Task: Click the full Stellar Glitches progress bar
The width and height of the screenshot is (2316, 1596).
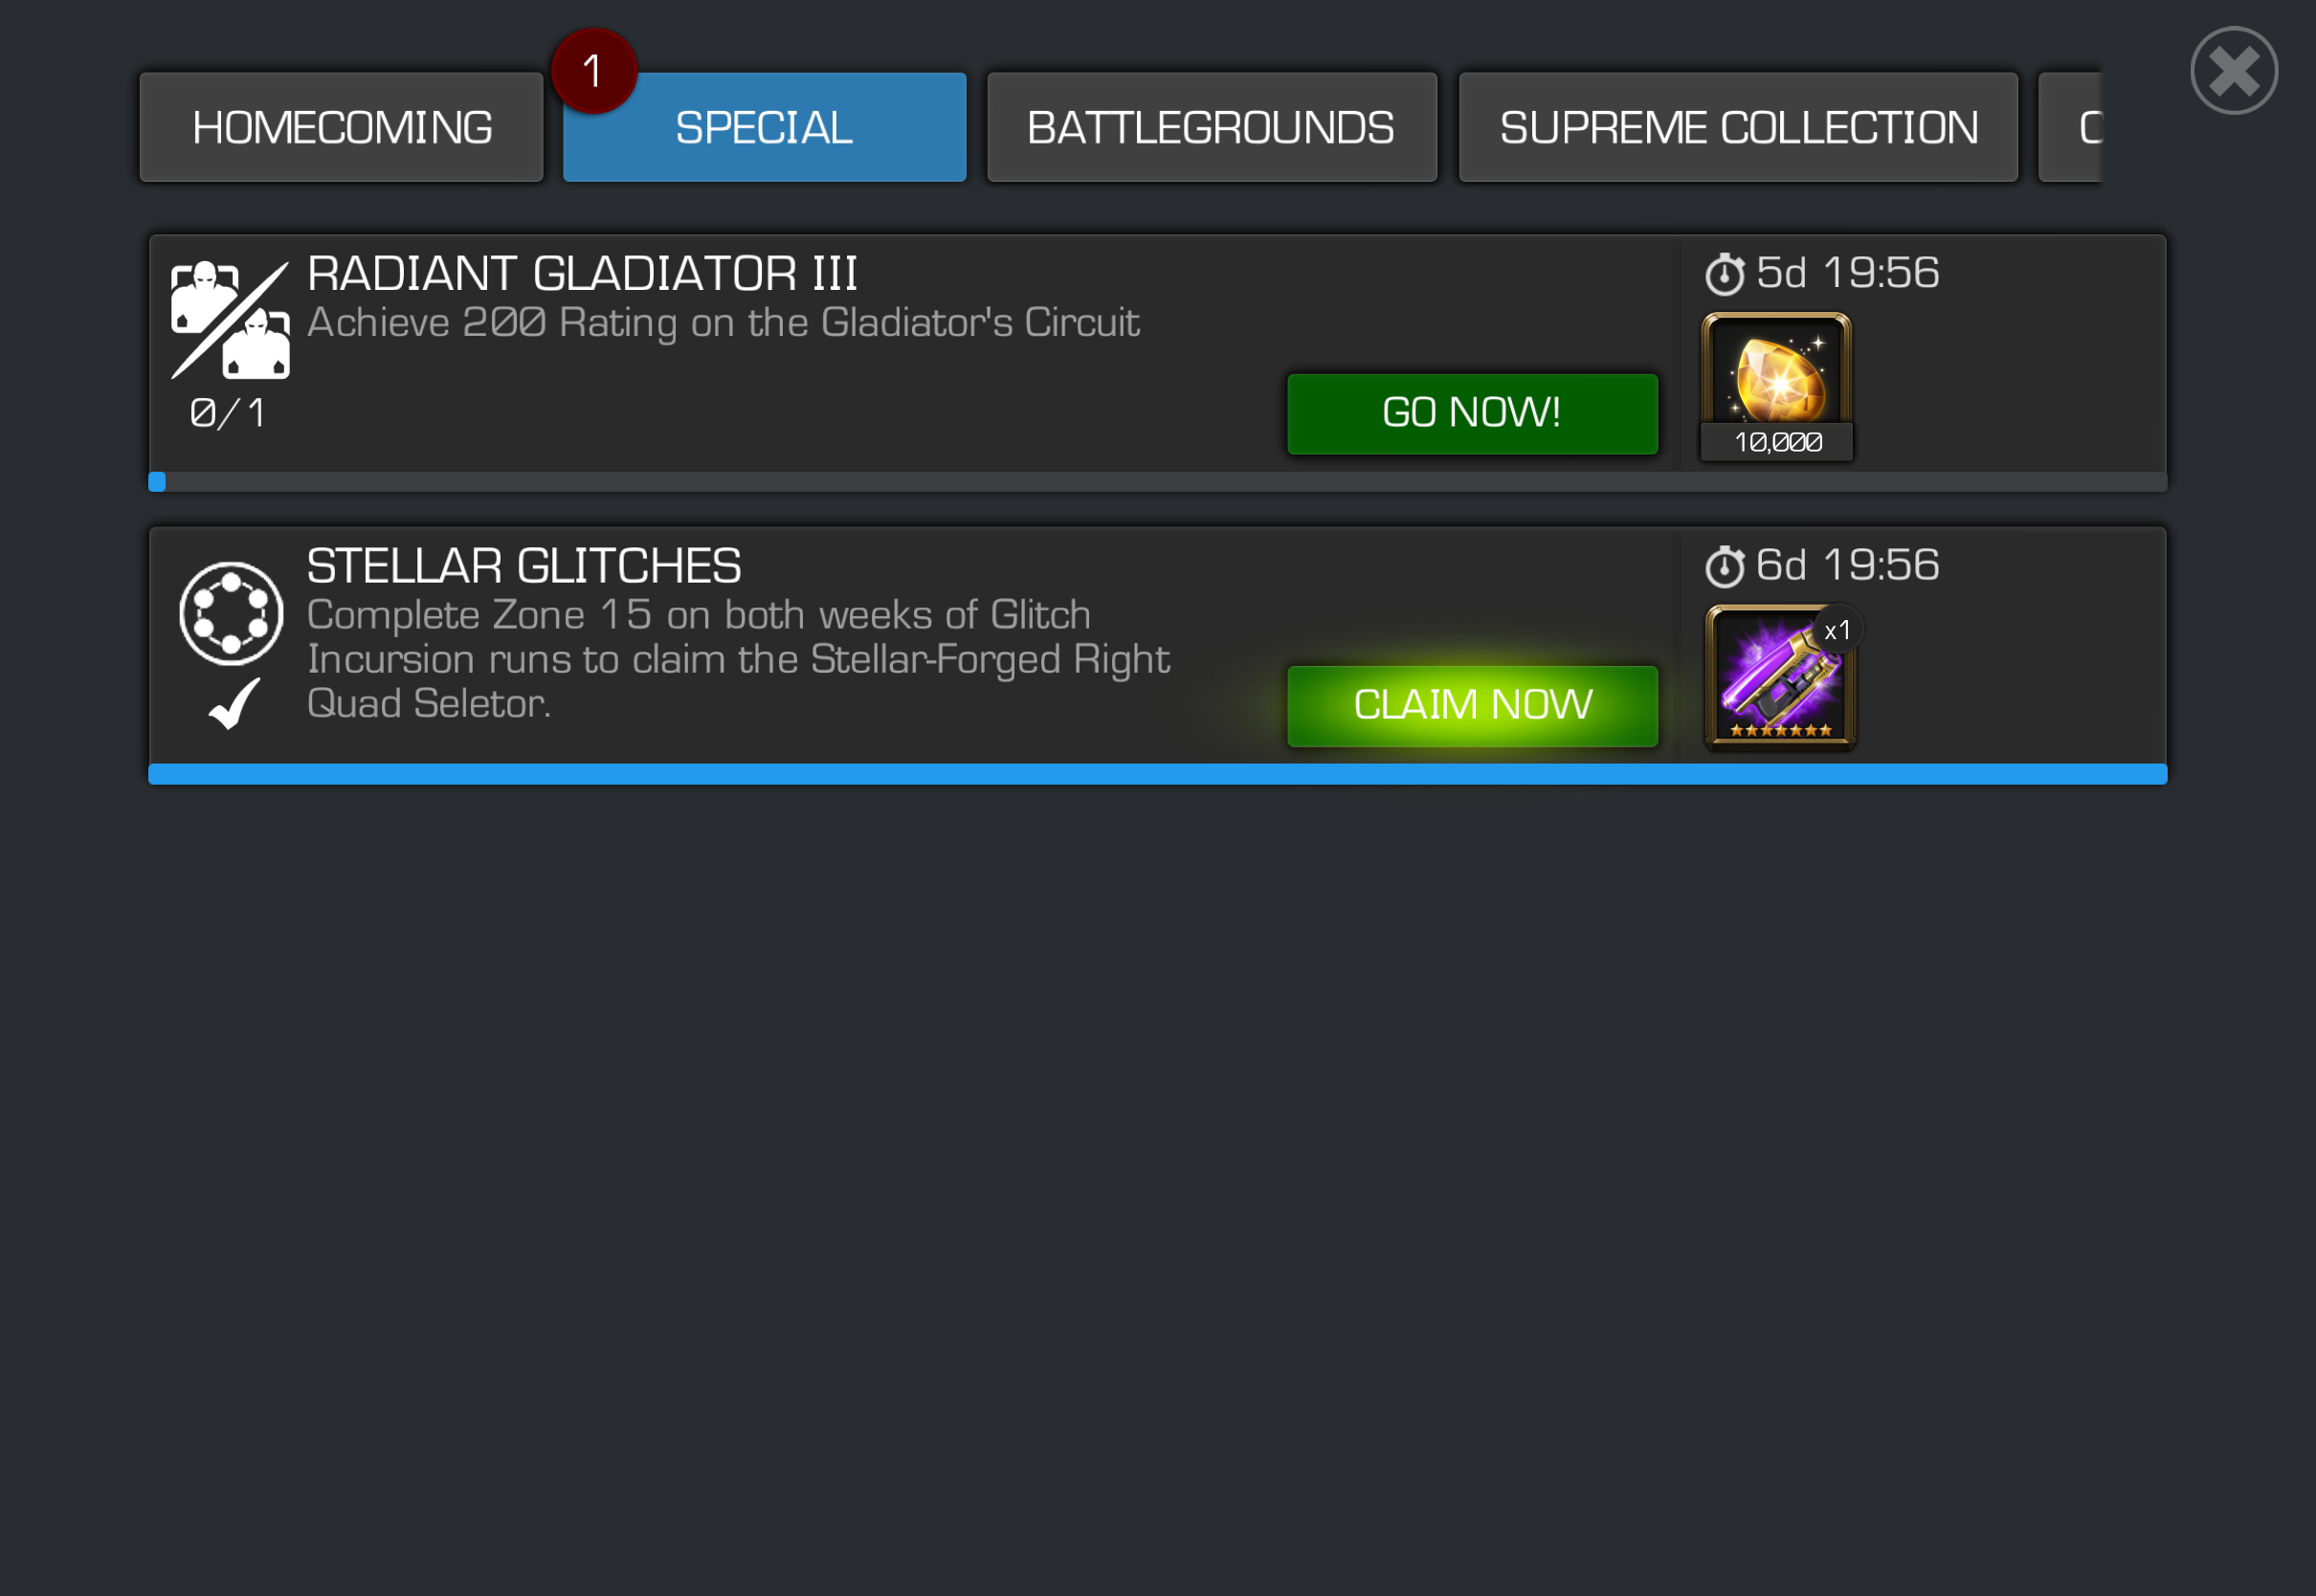Action: click(1157, 774)
